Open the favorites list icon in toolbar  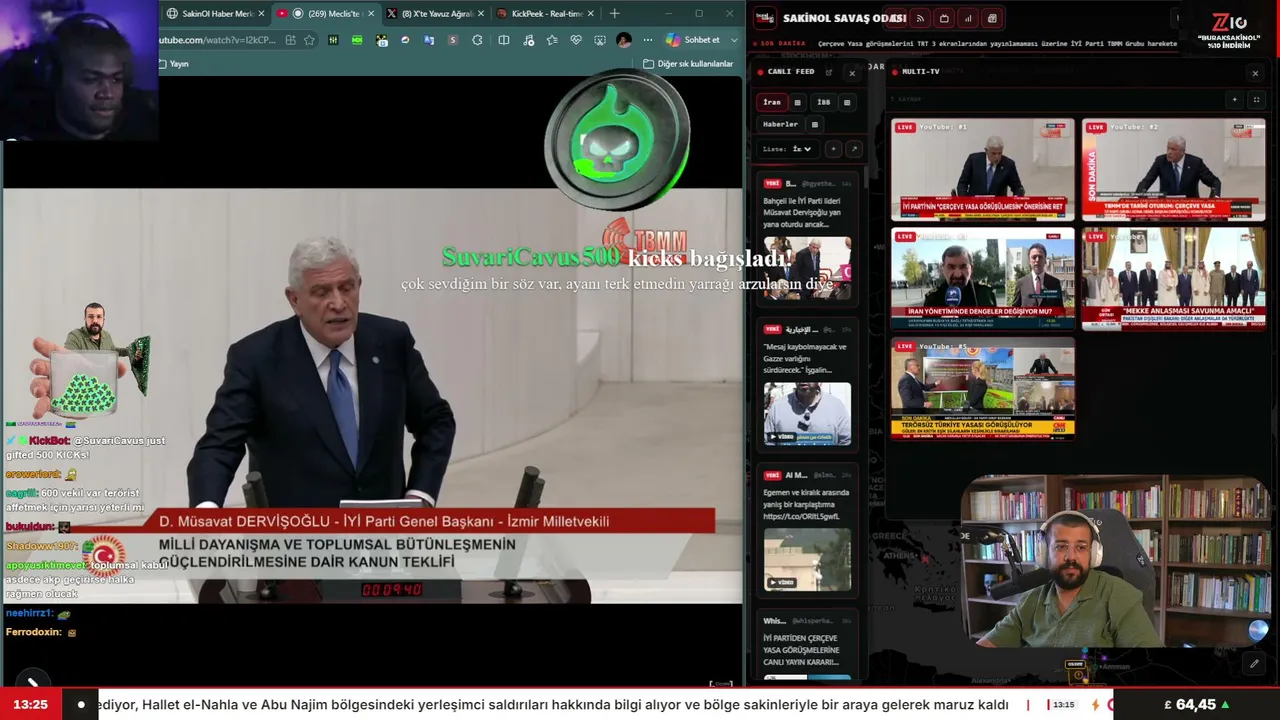[x=552, y=40]
